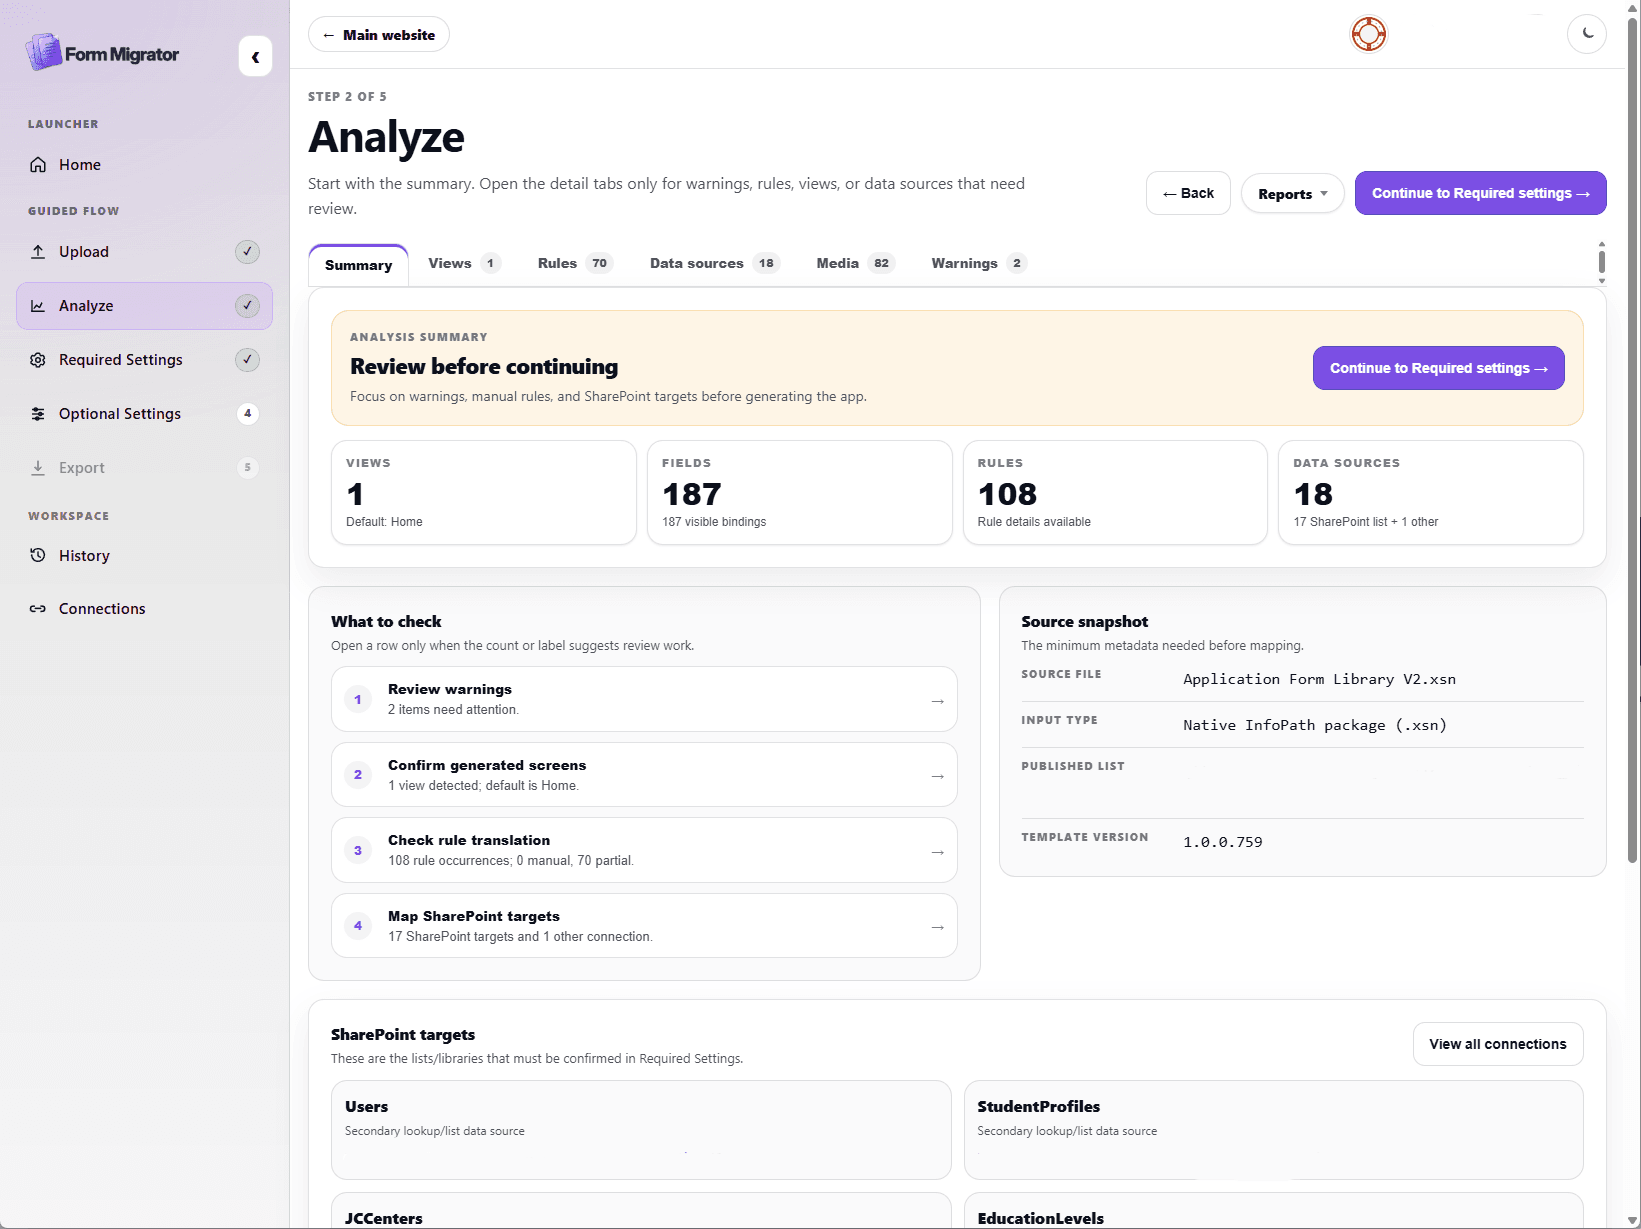The width and height of the screenshot is (1641, 1229).
Task: Open the Review warnings row
Action: (x=644, y=699)
